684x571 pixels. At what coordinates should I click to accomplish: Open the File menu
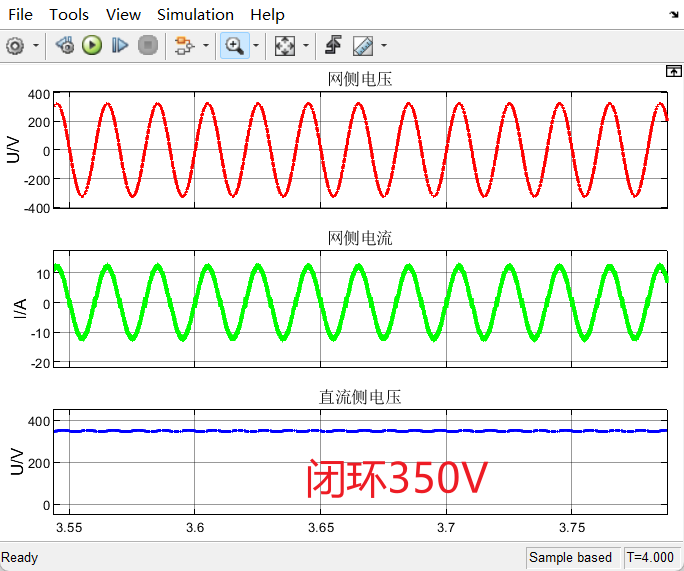pyautogui.click(x=20, y=14)
